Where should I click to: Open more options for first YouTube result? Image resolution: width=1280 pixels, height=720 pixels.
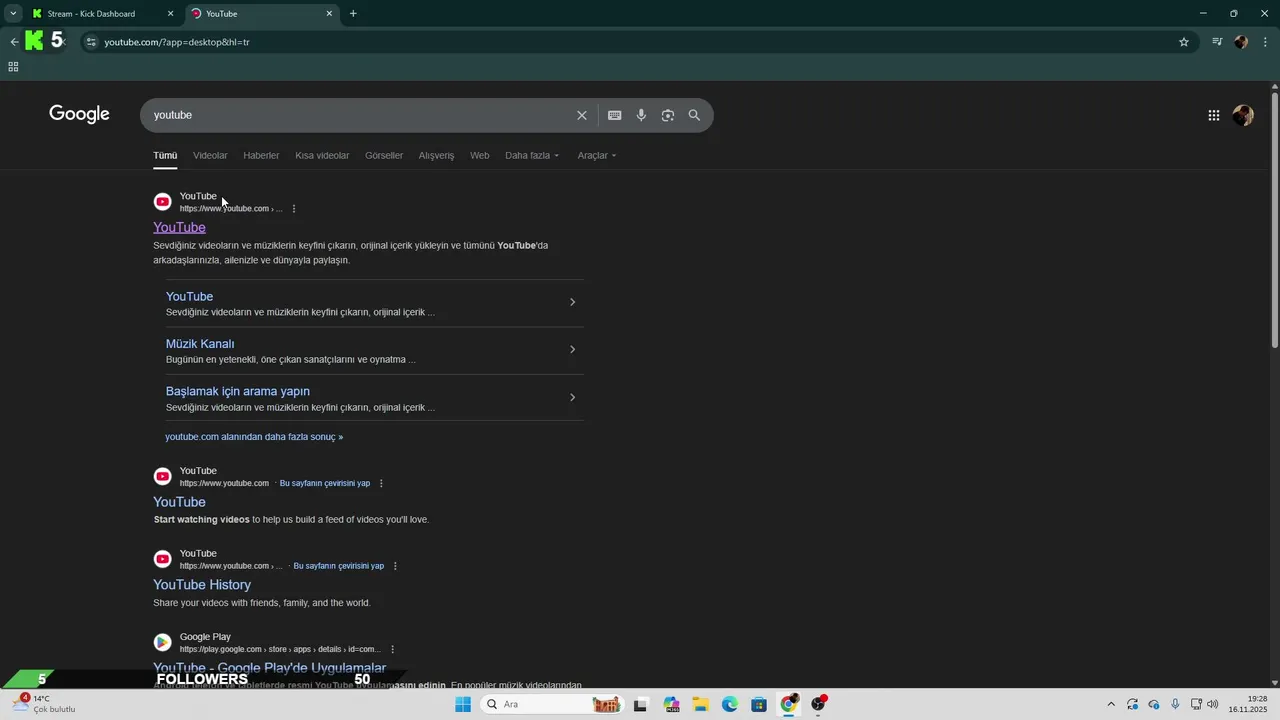[x=294, y=209]
